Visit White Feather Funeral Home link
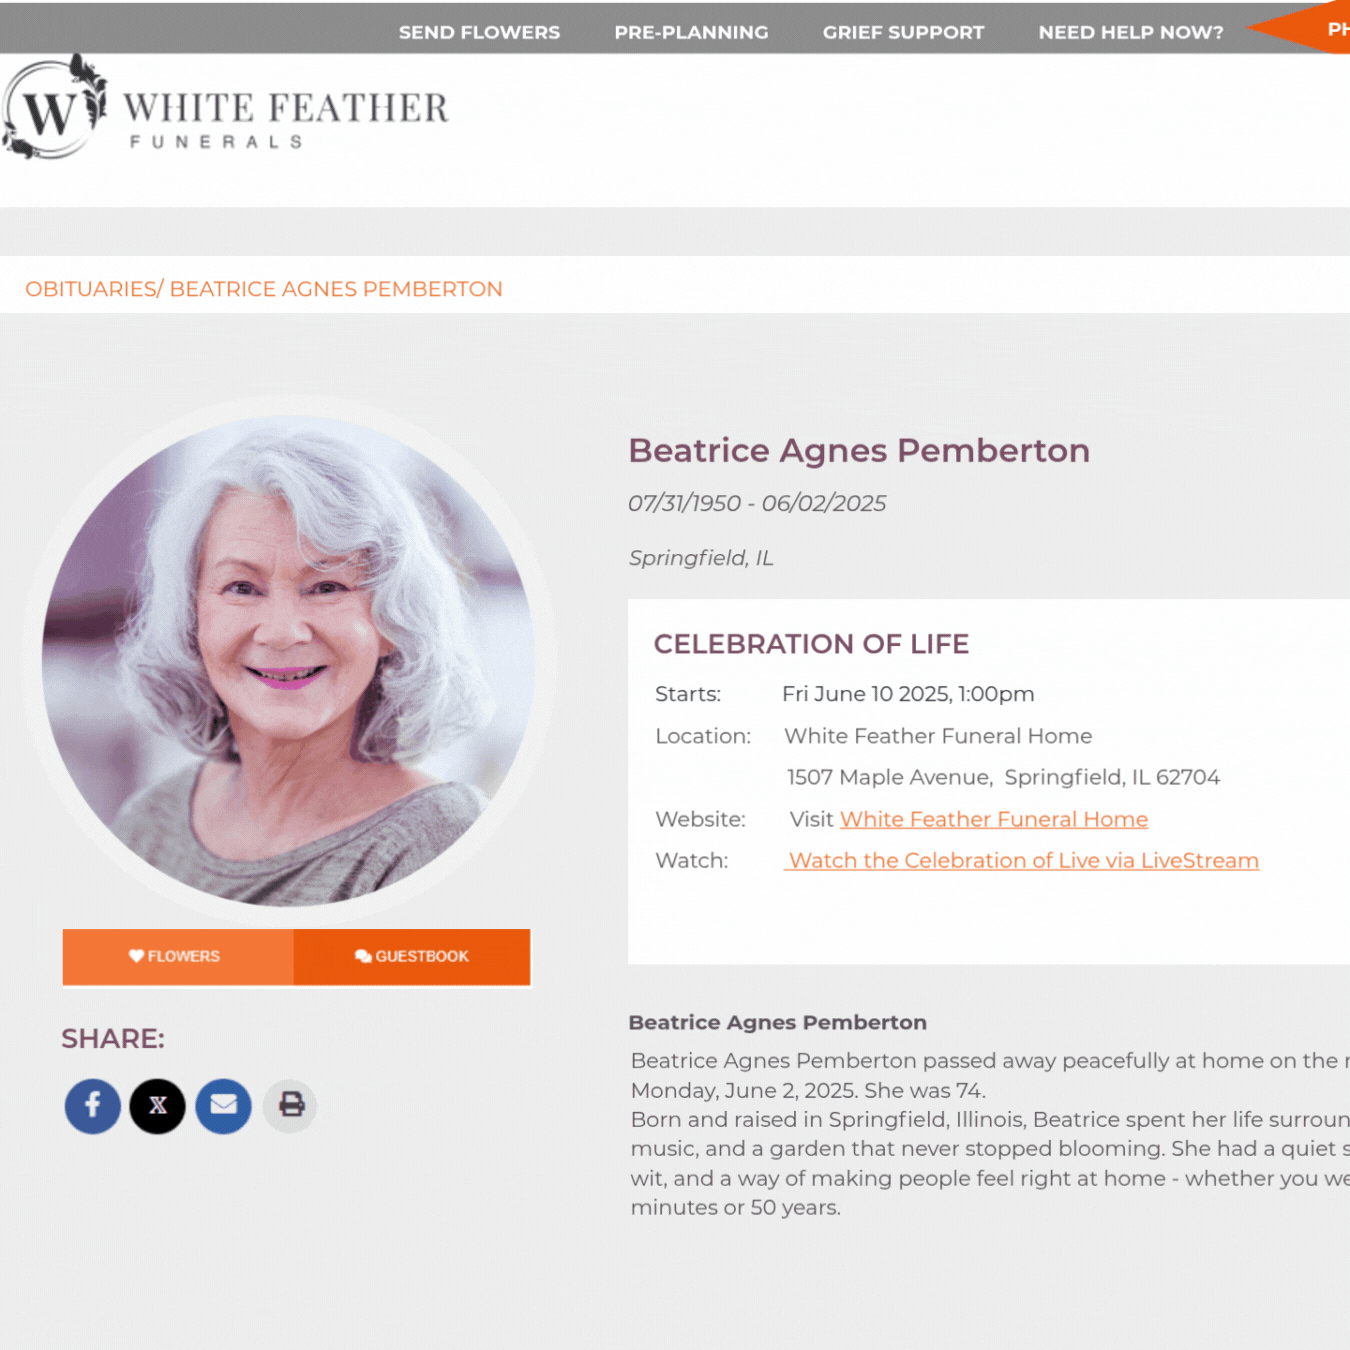Screen dimensions: 1350x1350 pos(993,820)
